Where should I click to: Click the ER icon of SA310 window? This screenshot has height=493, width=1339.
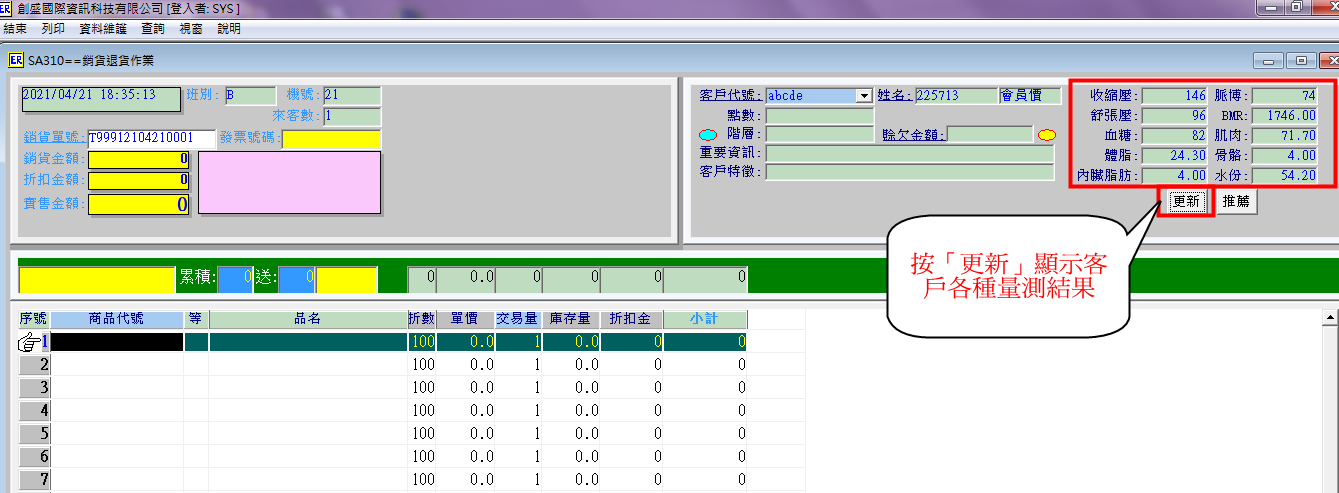(16, 60)
